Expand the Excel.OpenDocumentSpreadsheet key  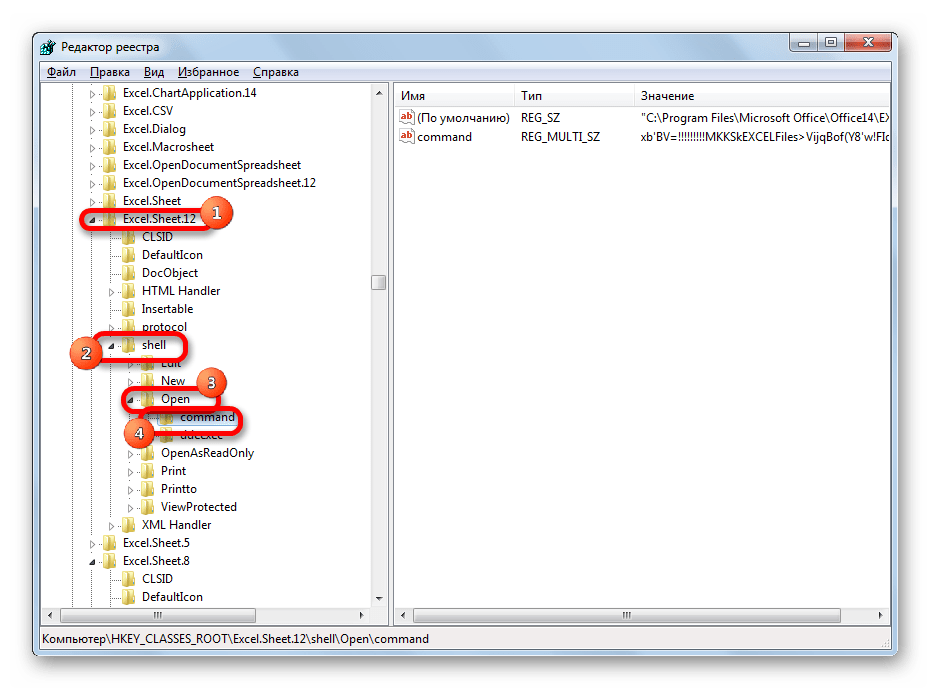[x=92, y=166]
